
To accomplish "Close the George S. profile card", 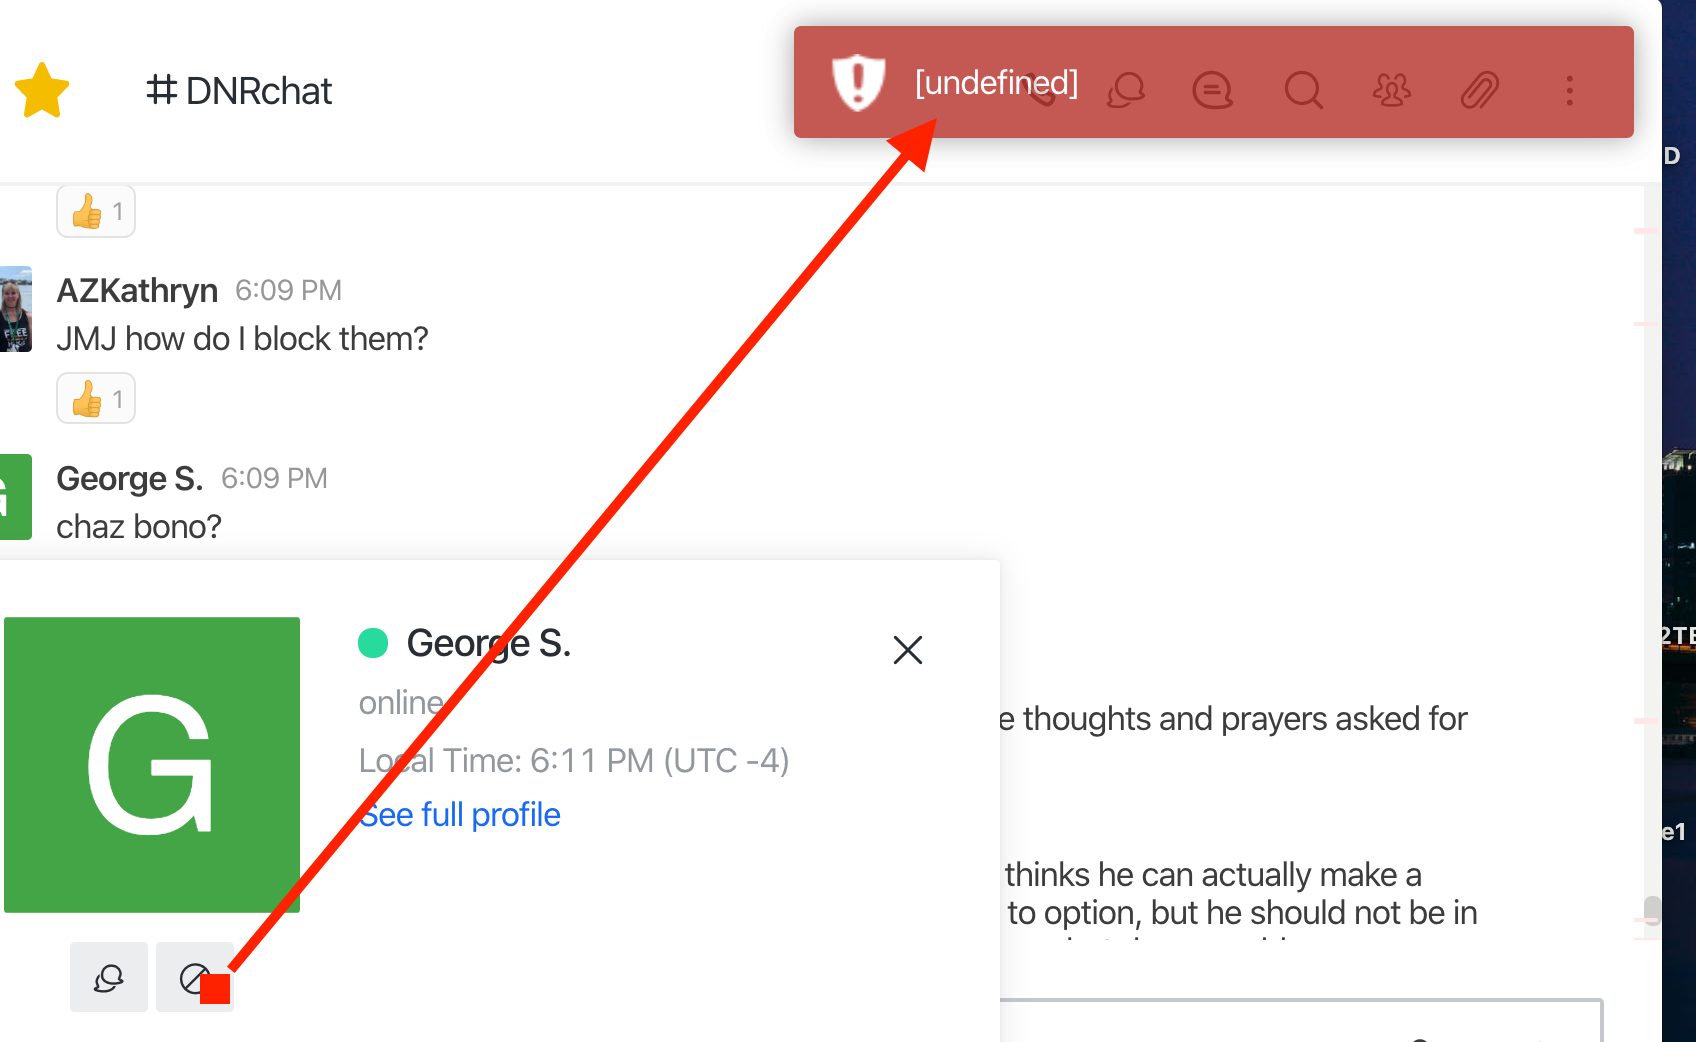I will tap(907, 650).
